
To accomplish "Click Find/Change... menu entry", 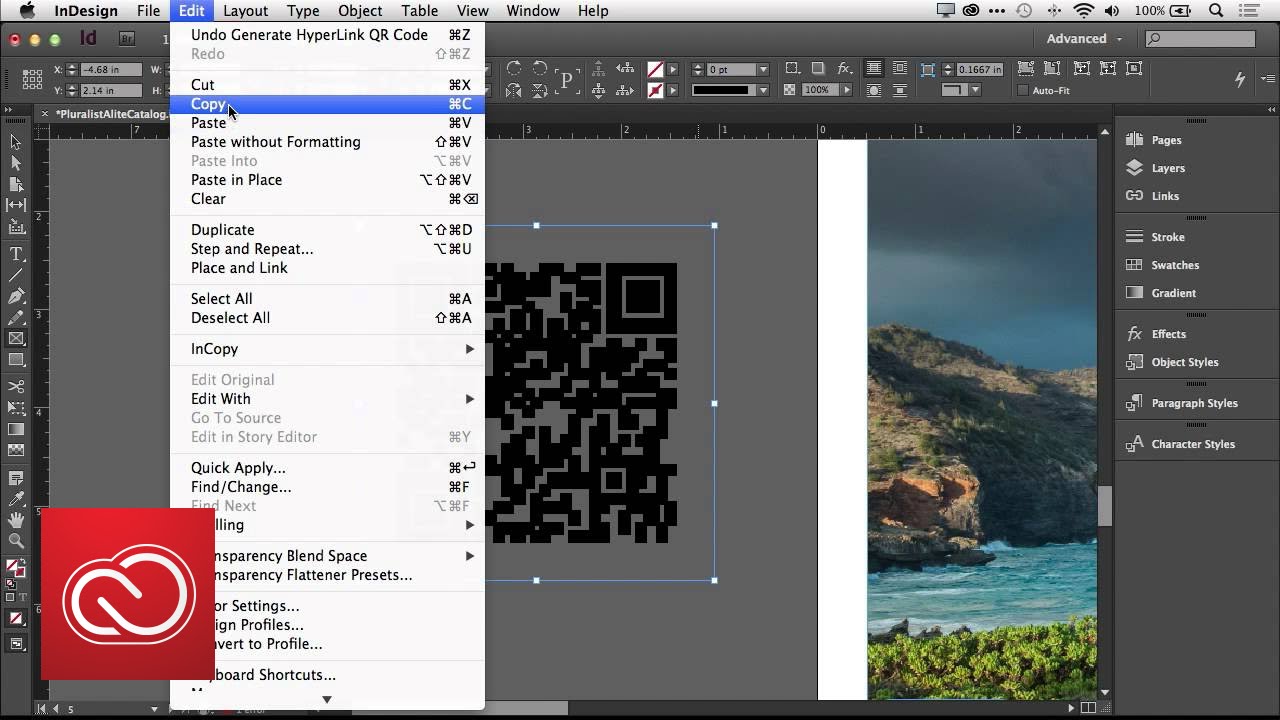I will click(241, 487).
